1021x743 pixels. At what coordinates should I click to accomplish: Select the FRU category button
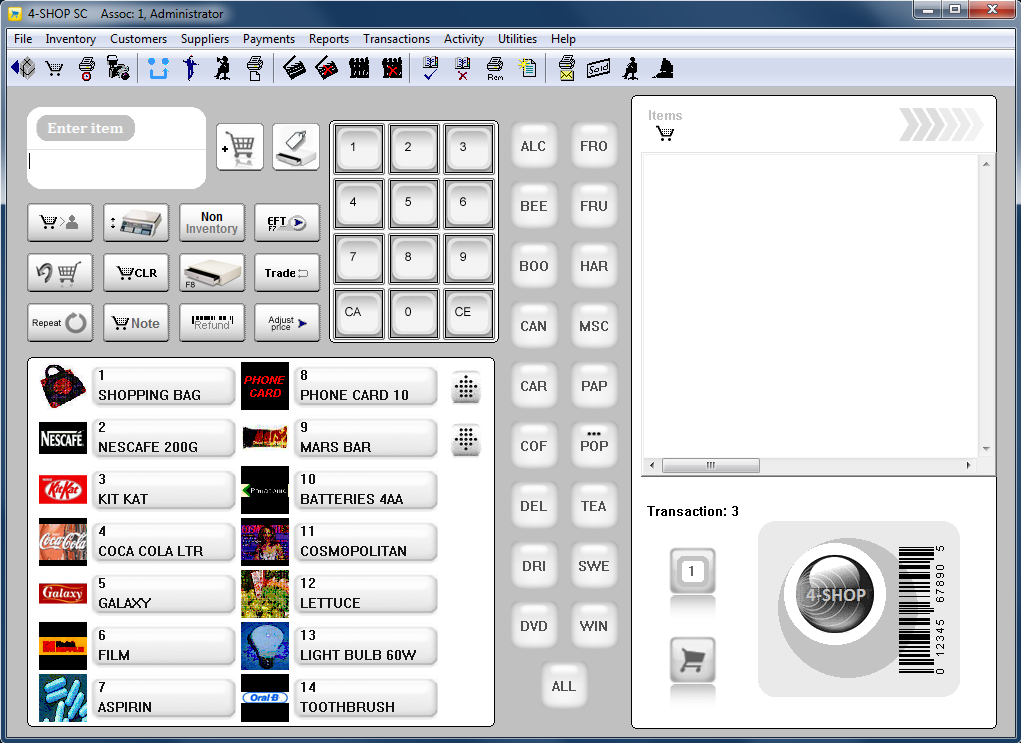pos(593,206)
